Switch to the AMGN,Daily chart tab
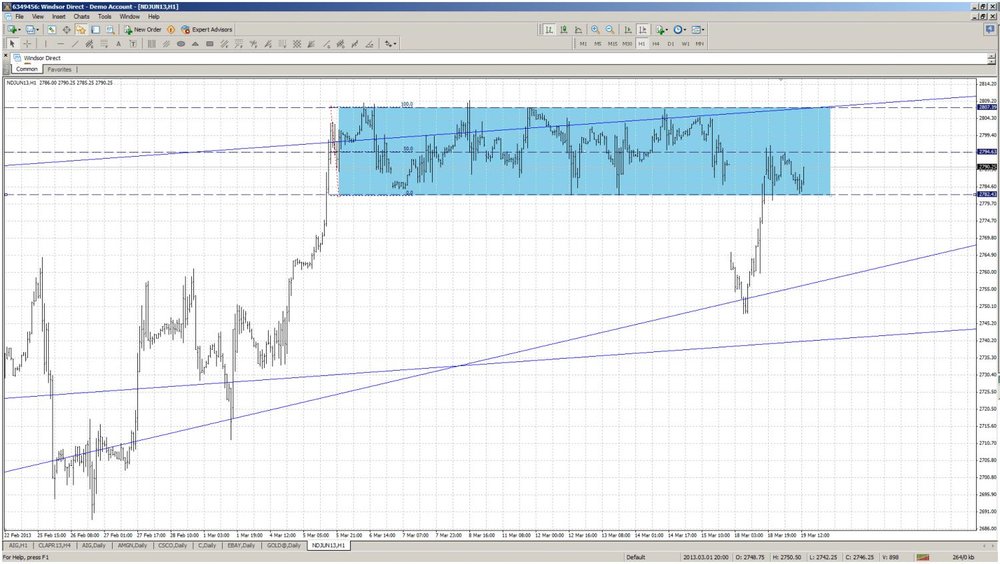The width and height of the screenshot is (1000, 564). (133, 546)
